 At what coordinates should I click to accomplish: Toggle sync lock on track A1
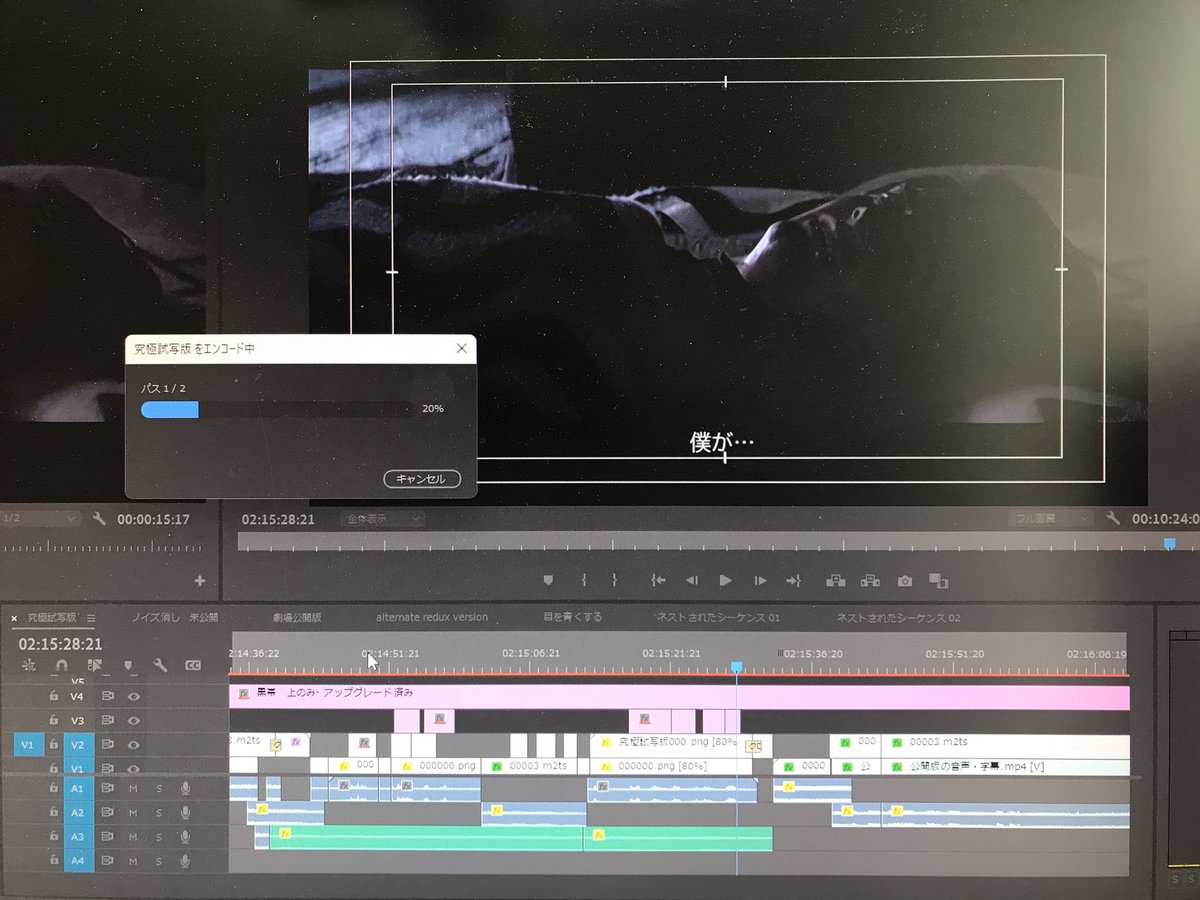click(108, 789)
